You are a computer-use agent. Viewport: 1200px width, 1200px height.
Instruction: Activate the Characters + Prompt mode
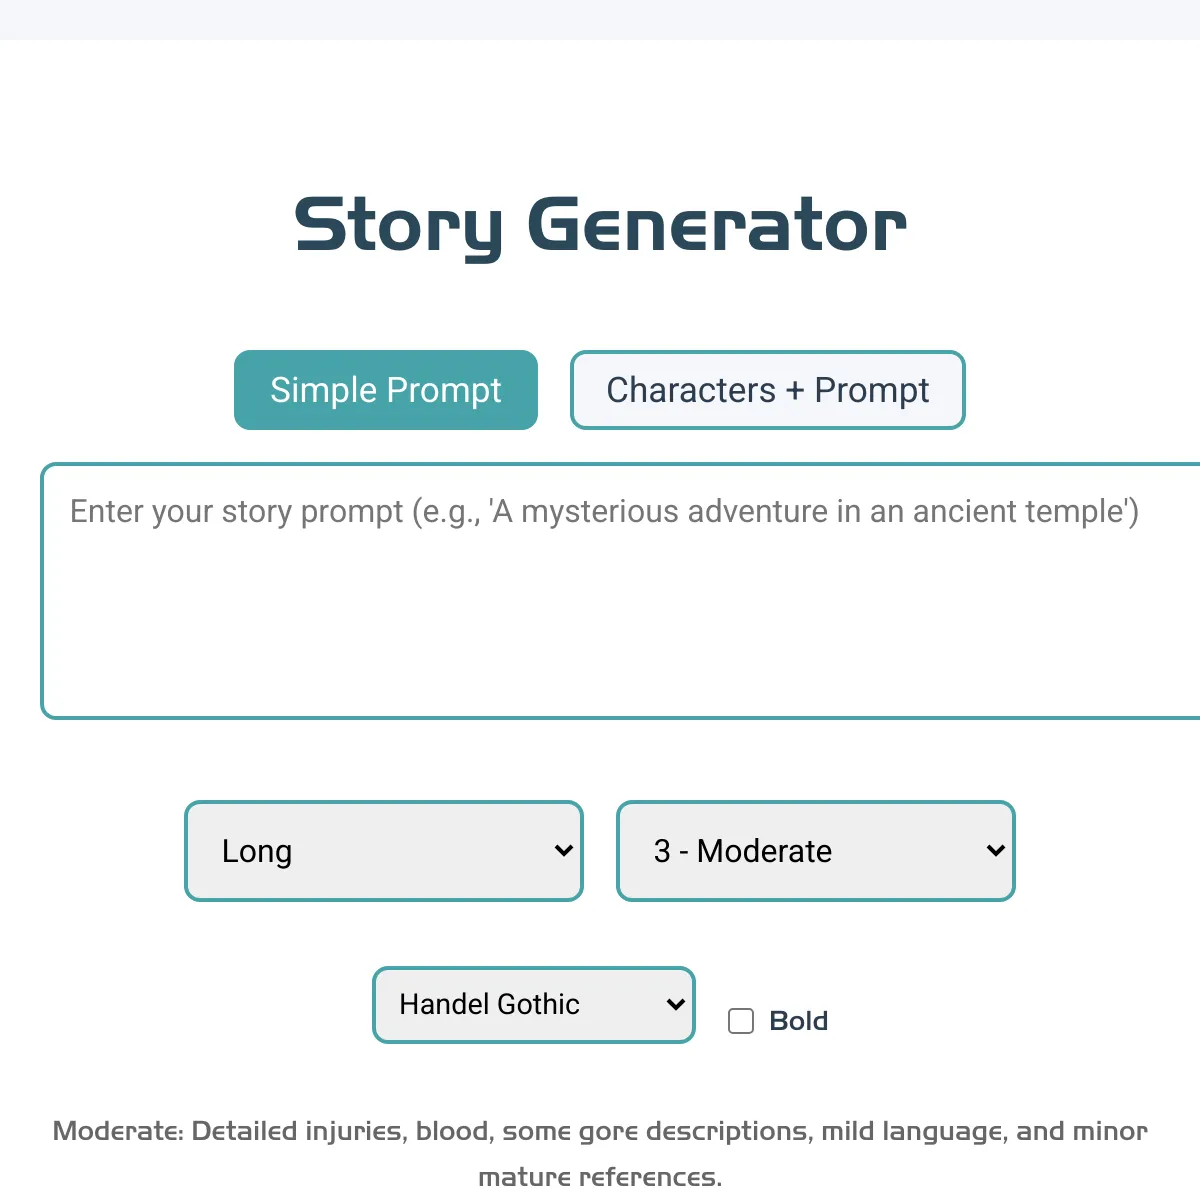click(x=767, y=390)
